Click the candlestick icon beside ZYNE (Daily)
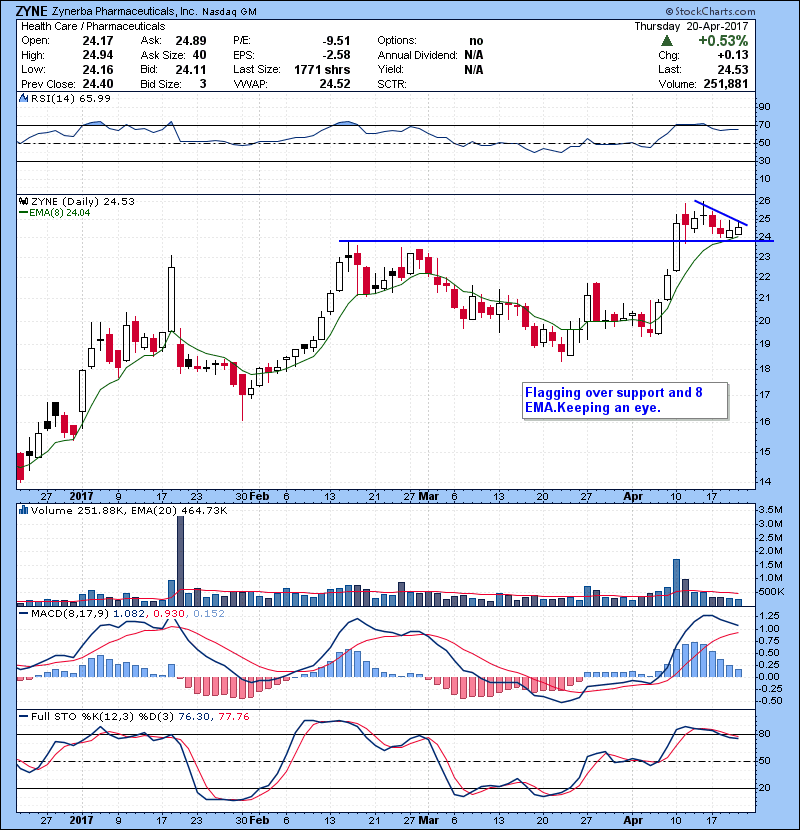Viewport: 800px width, 830px height. pos(23,201)
